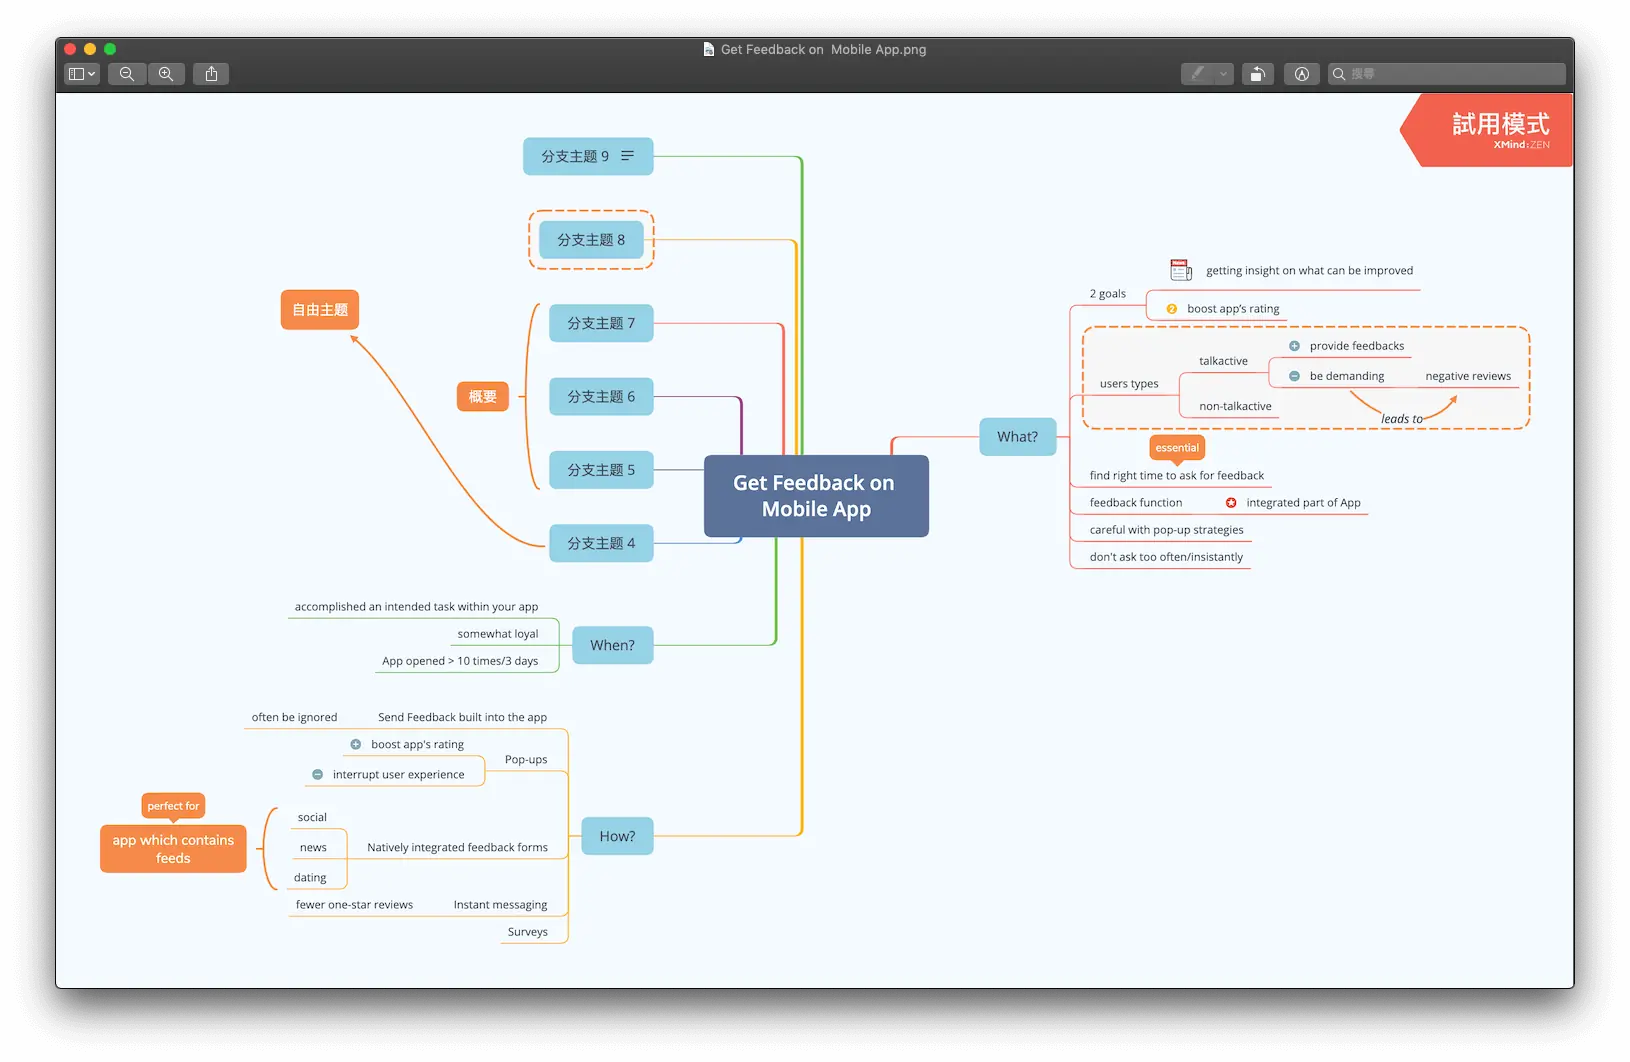This screenshot has width=1630, height=1062.
Task: Open the sidebar view options menu
Action: tap(82, 74)
